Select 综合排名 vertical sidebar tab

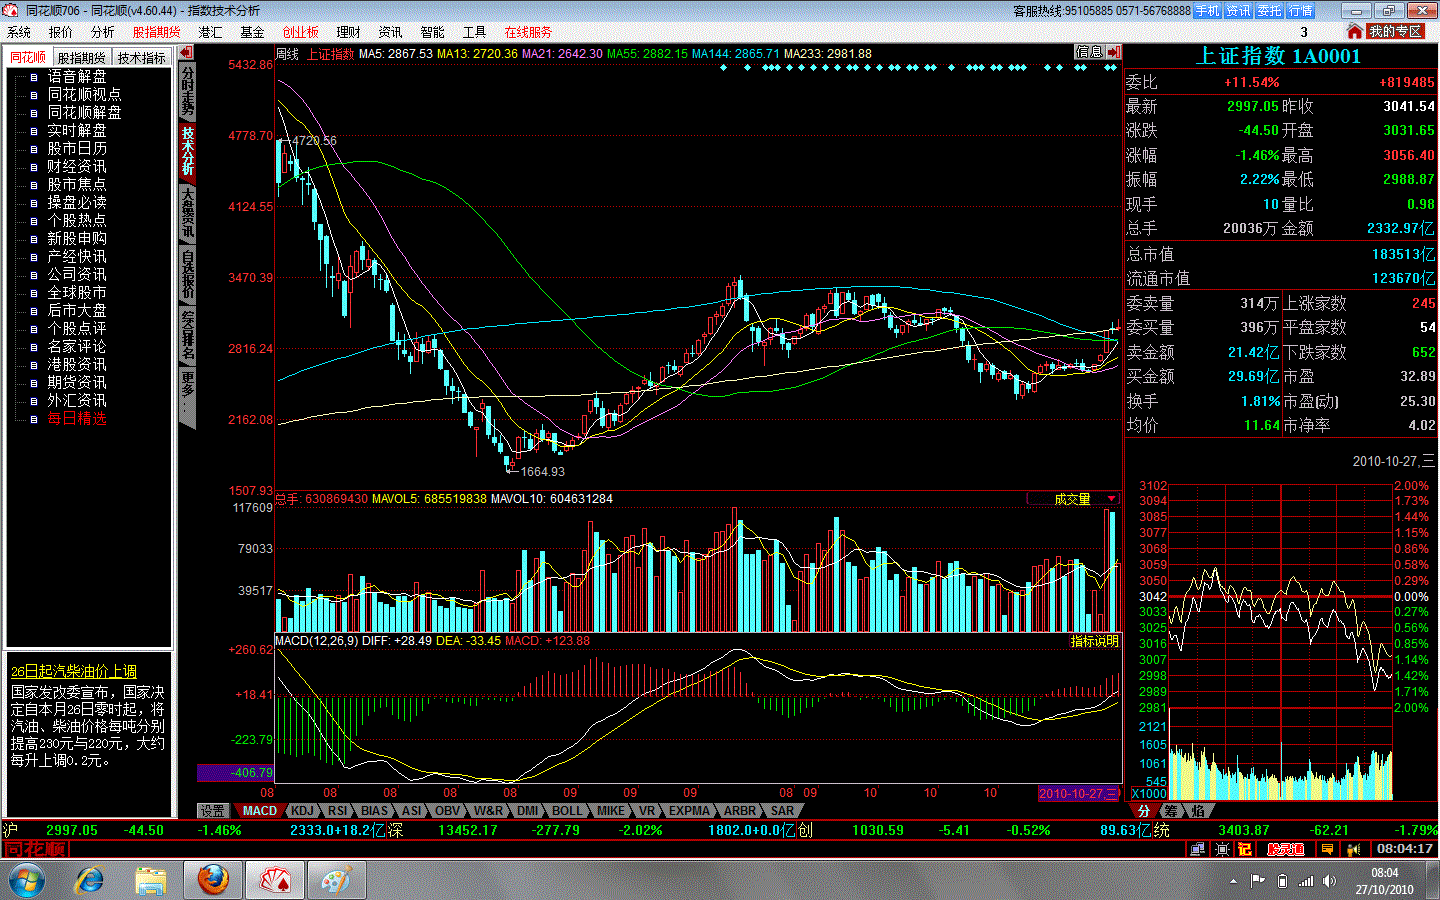187,335
